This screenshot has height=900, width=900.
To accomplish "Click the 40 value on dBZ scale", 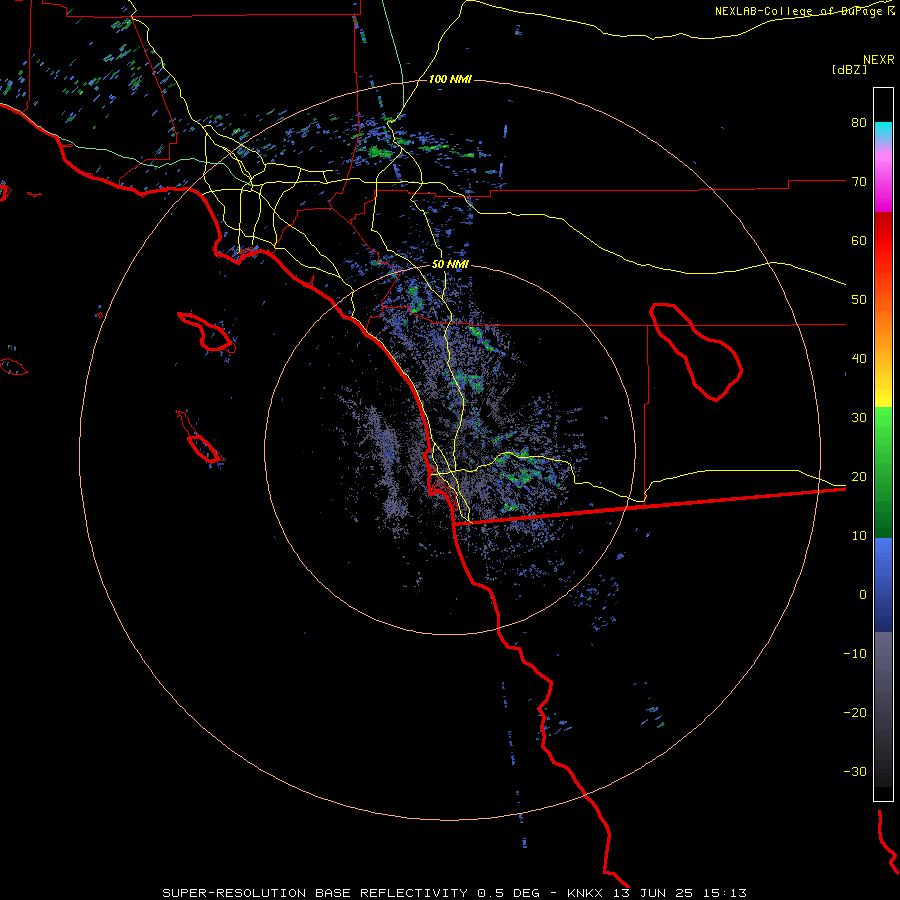I will (x=859, y=359).
